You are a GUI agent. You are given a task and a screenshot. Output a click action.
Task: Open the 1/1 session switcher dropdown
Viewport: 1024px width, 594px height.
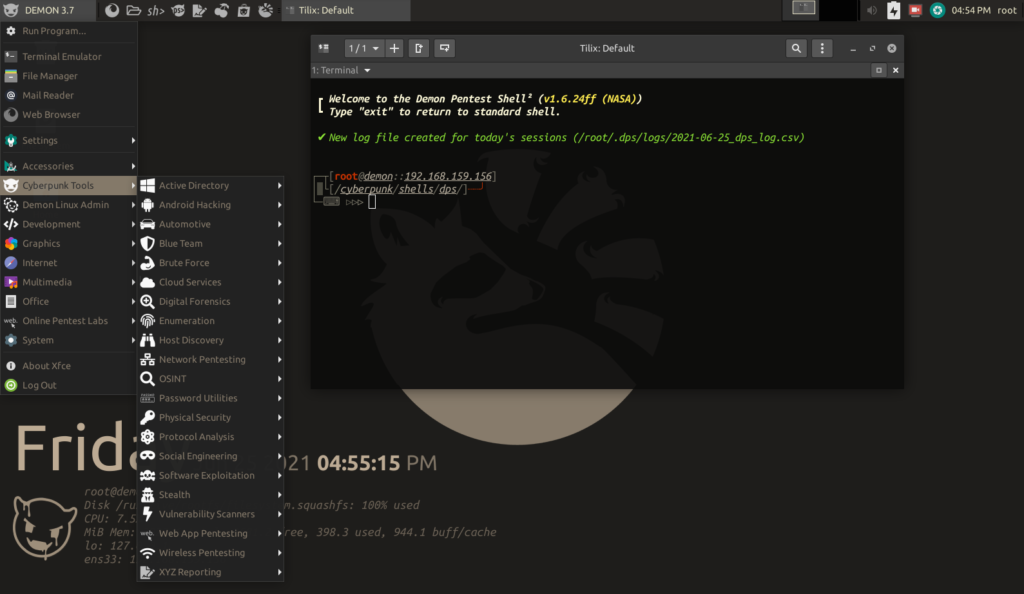pyautogui.click(x=363, y=48)
